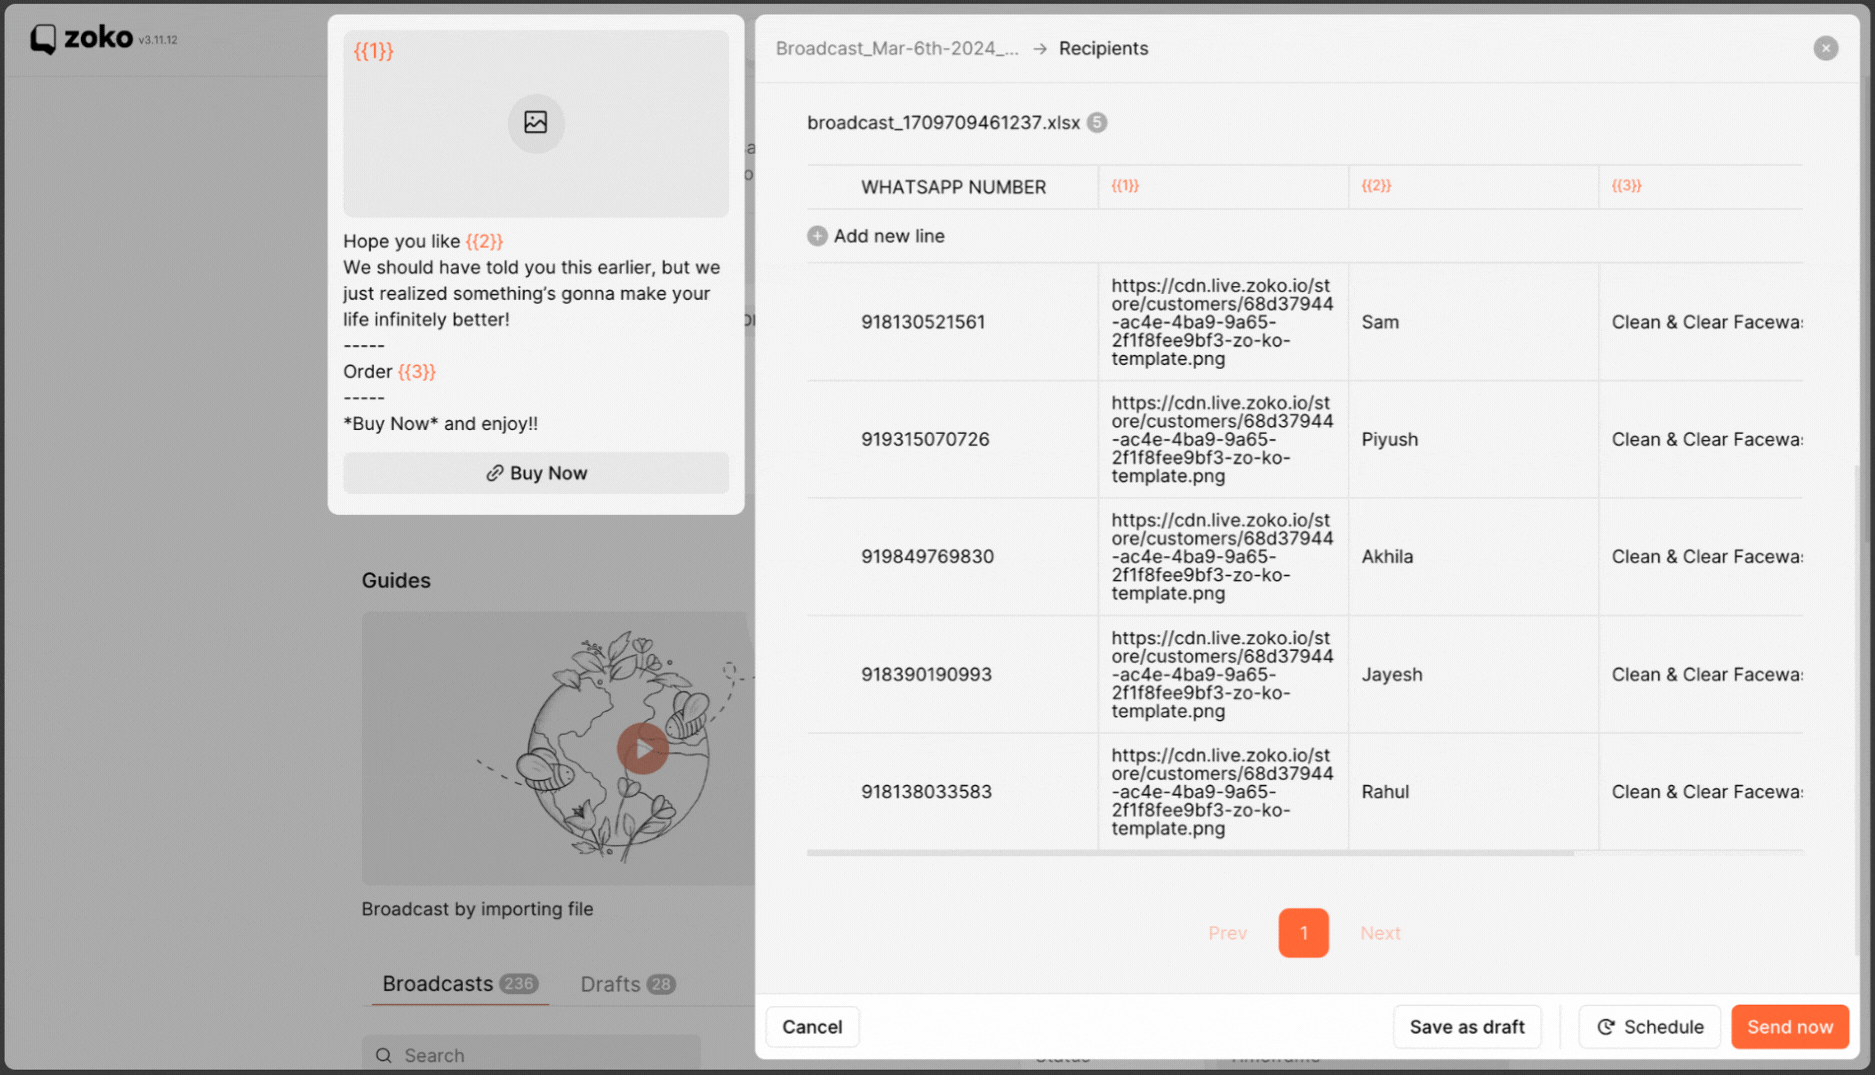Click the Buy Now template button
The image size is (1875, 1075).
click(x=536, y=473)
